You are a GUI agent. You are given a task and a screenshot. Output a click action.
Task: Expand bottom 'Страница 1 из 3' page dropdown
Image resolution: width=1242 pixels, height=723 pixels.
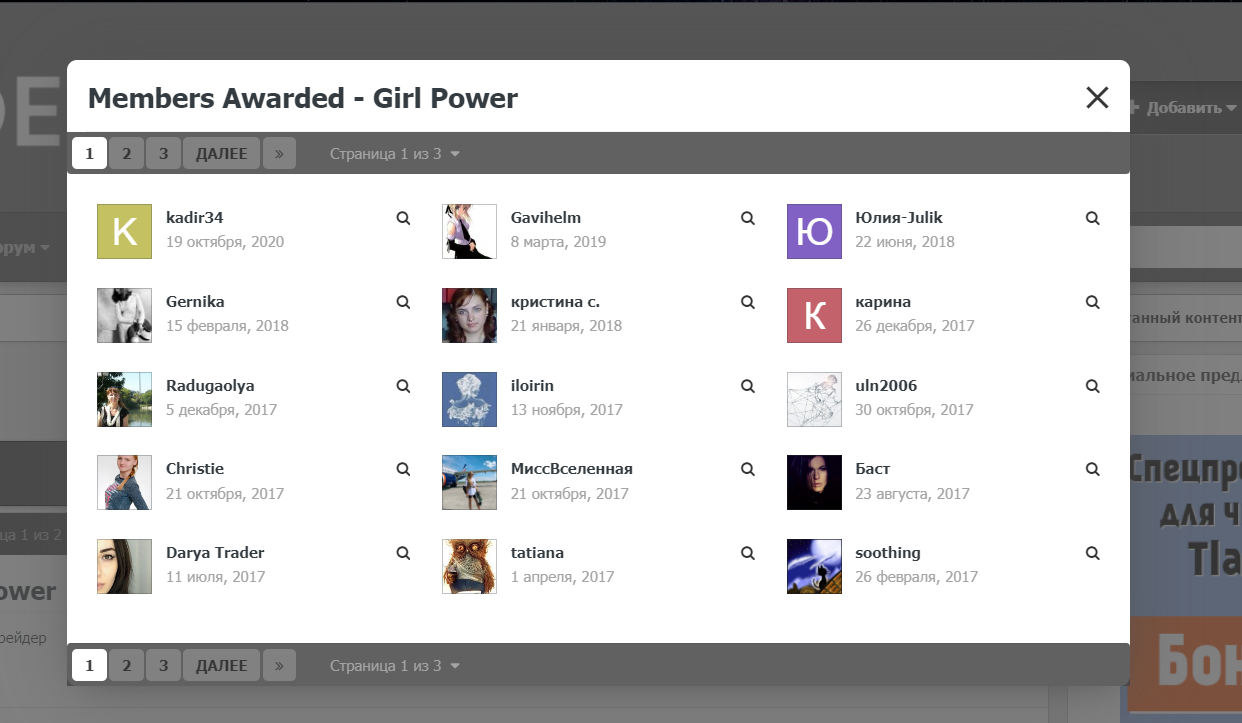(x=395, y=666)
